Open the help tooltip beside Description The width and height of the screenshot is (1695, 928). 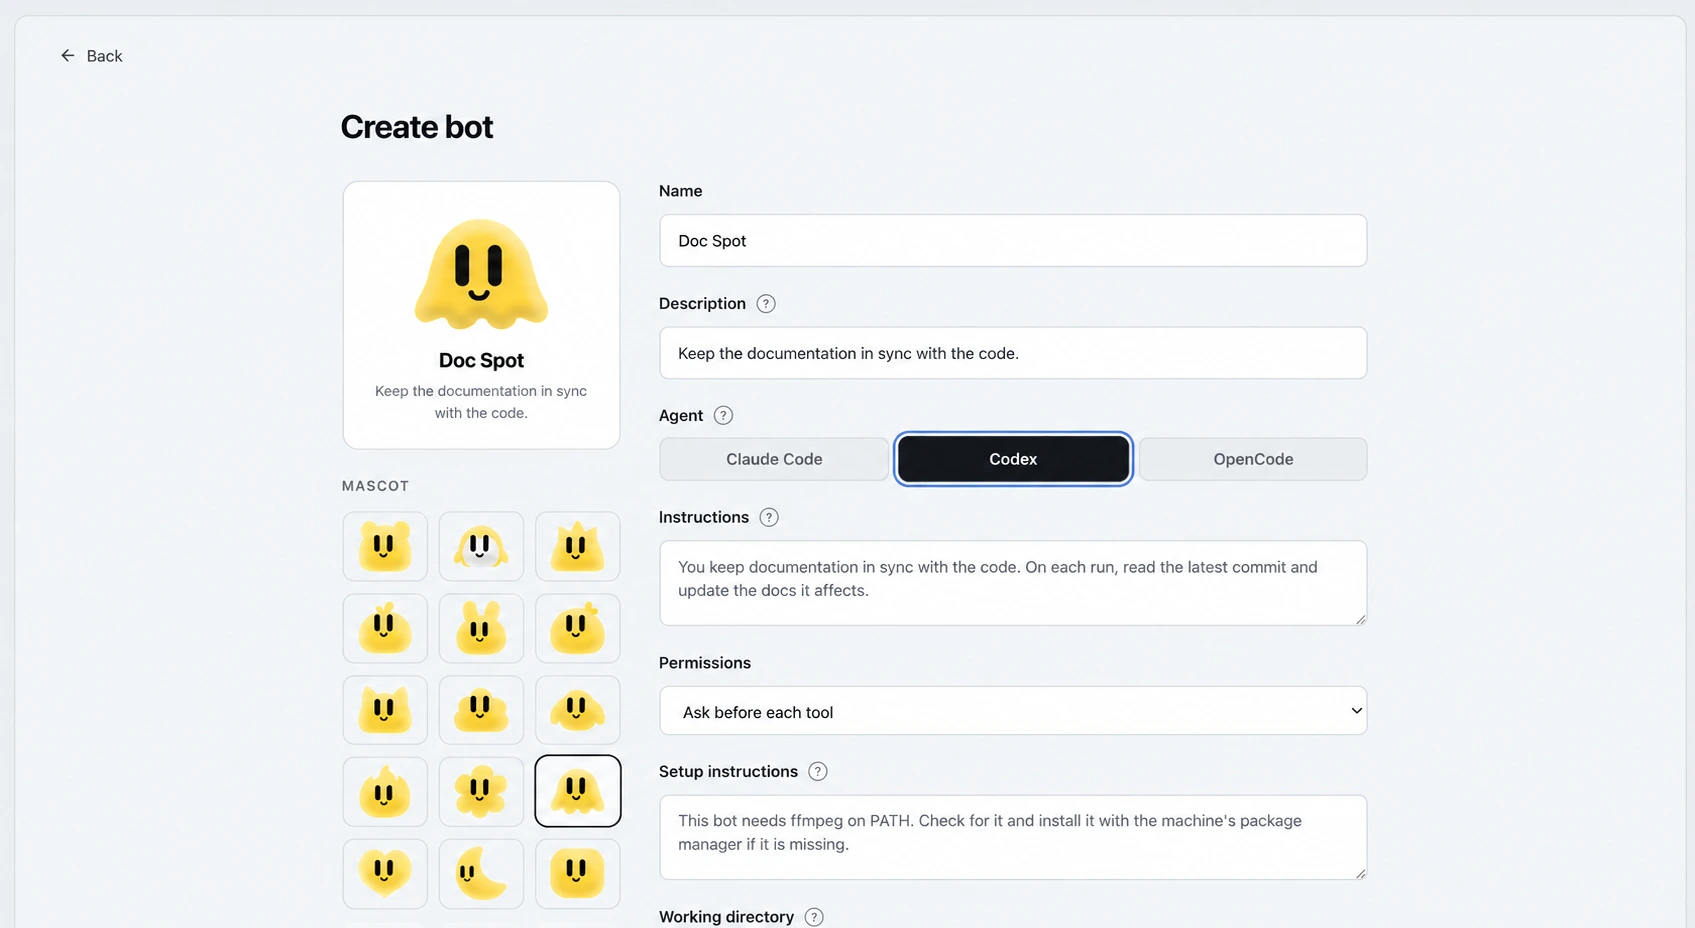766,304
